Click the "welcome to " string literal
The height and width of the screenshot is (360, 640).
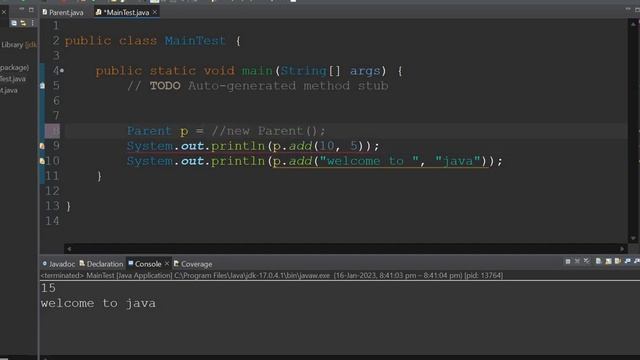click(369, 161)
